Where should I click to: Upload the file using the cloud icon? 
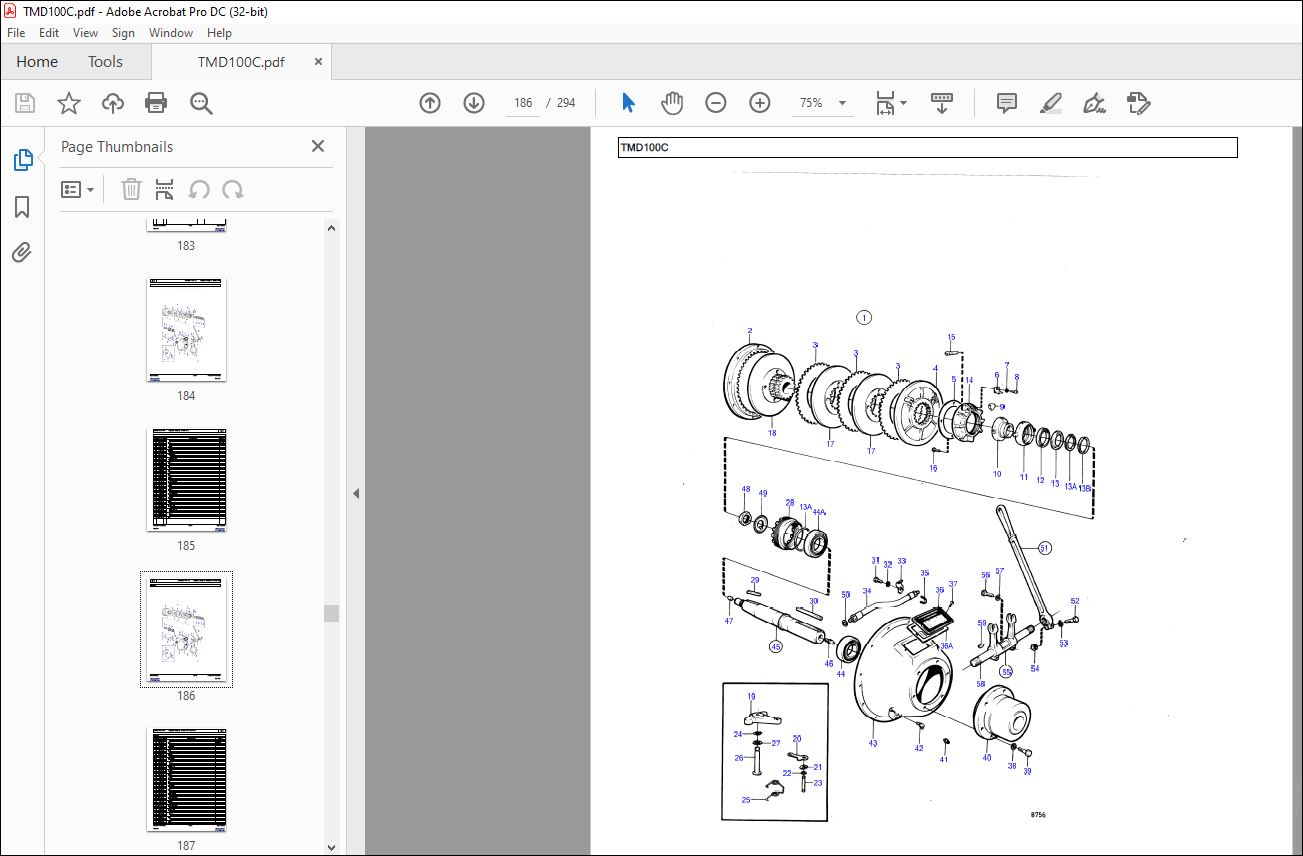[113, 103]
